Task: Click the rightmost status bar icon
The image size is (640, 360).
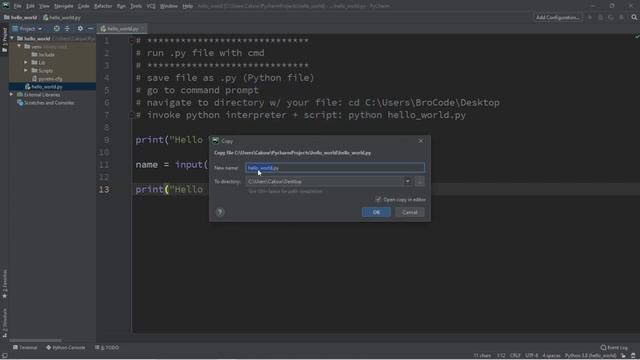Action: tap(633, 356)
